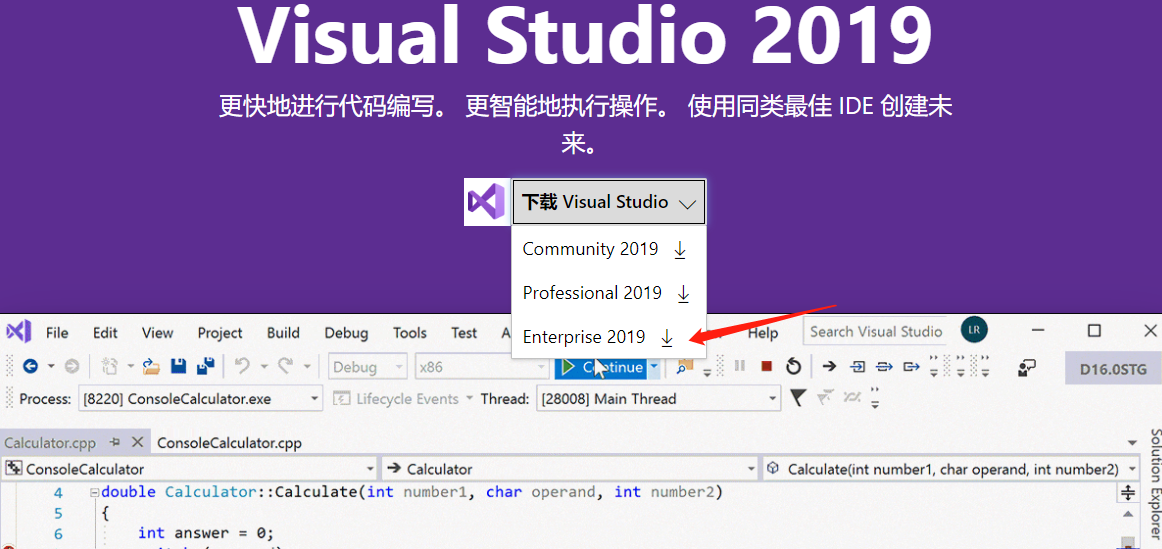
Task: Click the Save All icon
Action: click(x=205, y=366)
